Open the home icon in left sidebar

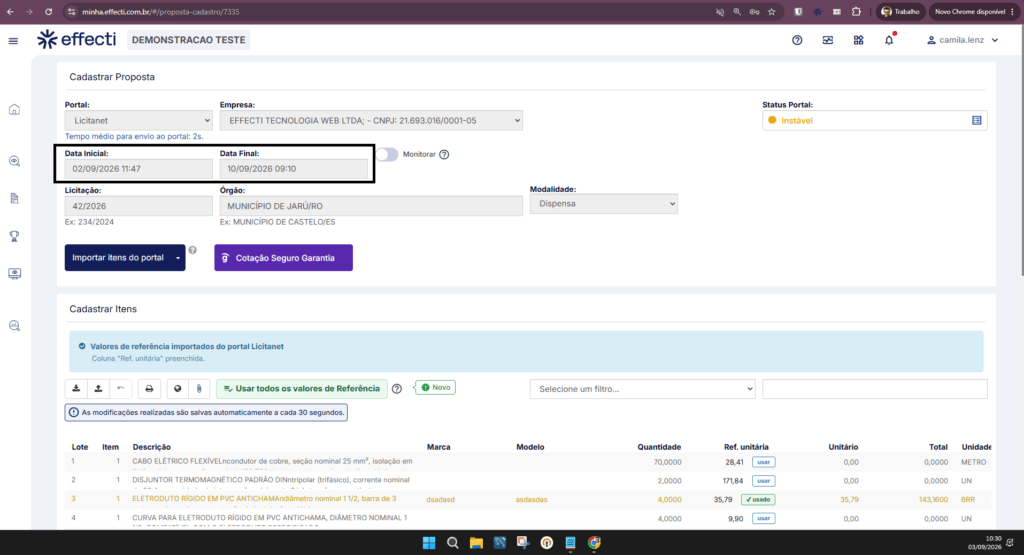[14, 110]
